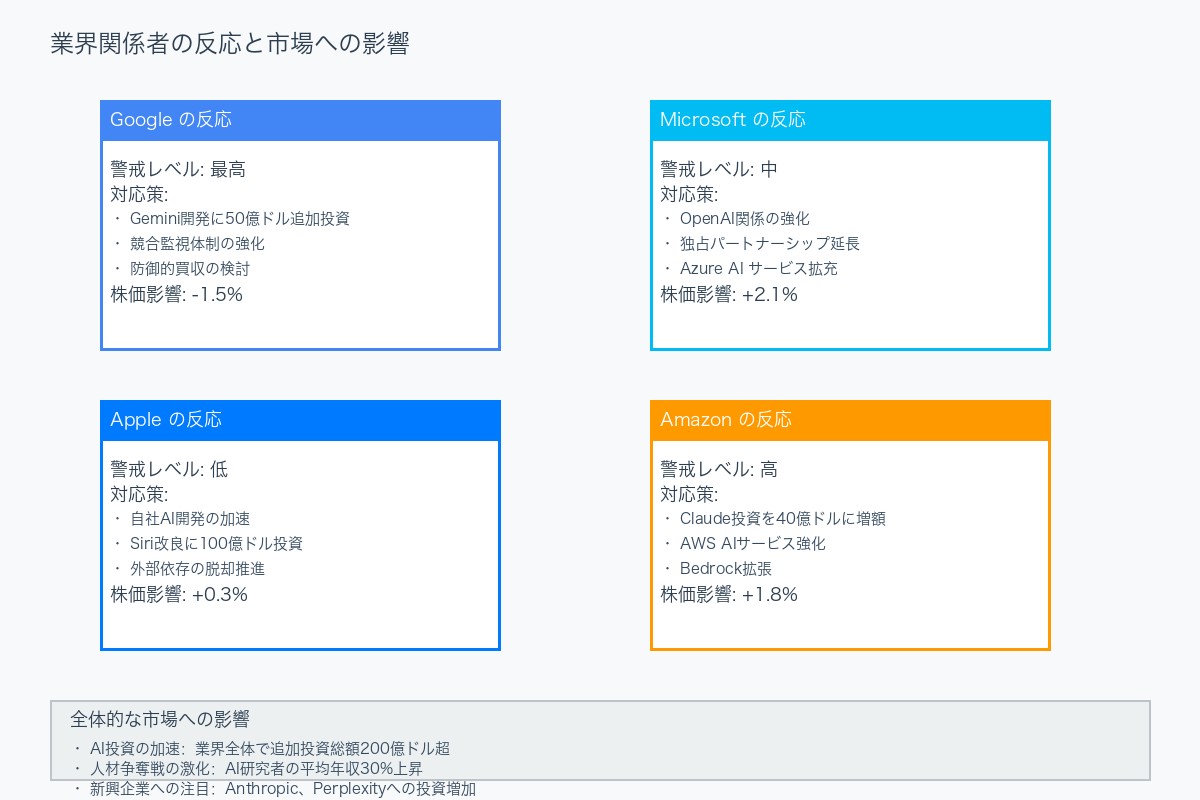Image resolution: width=1200 pixels, height=800 pixels.
Task: Select bullet 自社AI開発の加速
Action: coord(181,519)
